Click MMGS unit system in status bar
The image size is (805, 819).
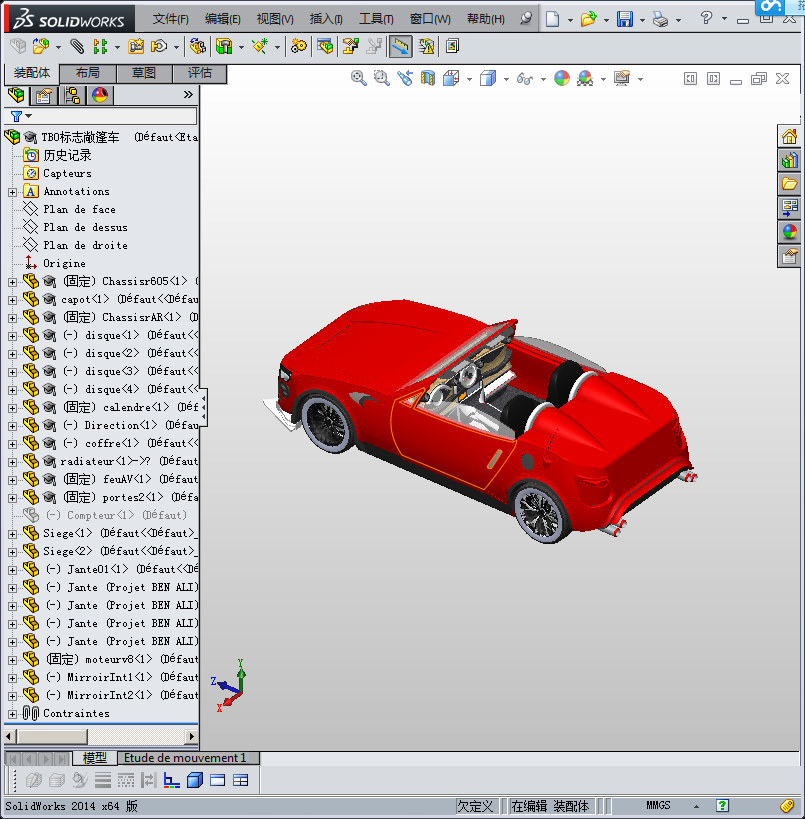pyautogui.click(x=658, y=805)
